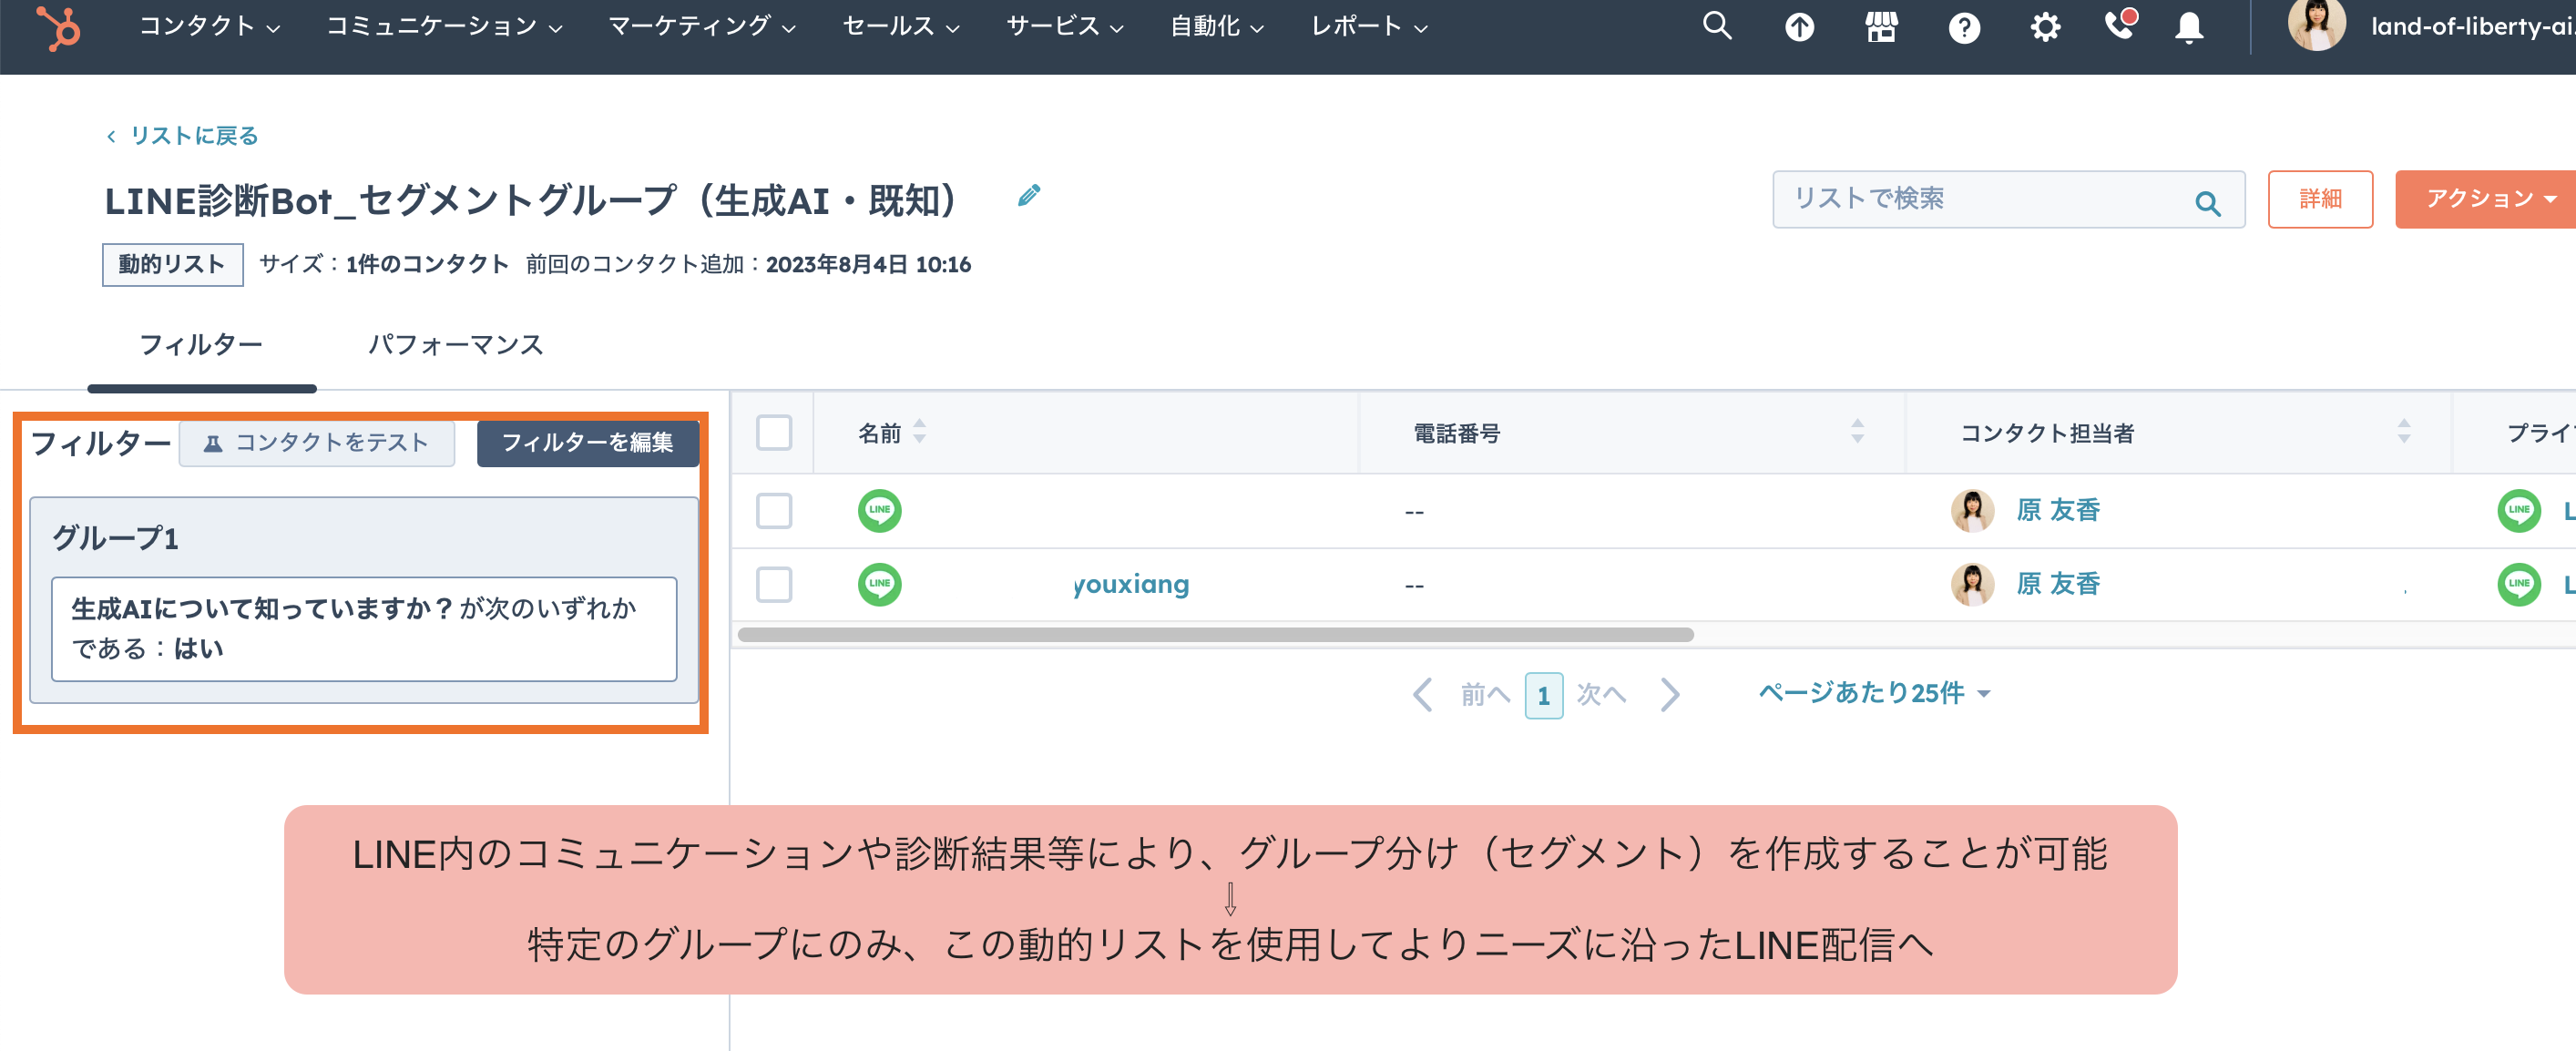Click the upload arrow icon in the navbar

point(1799,26)
